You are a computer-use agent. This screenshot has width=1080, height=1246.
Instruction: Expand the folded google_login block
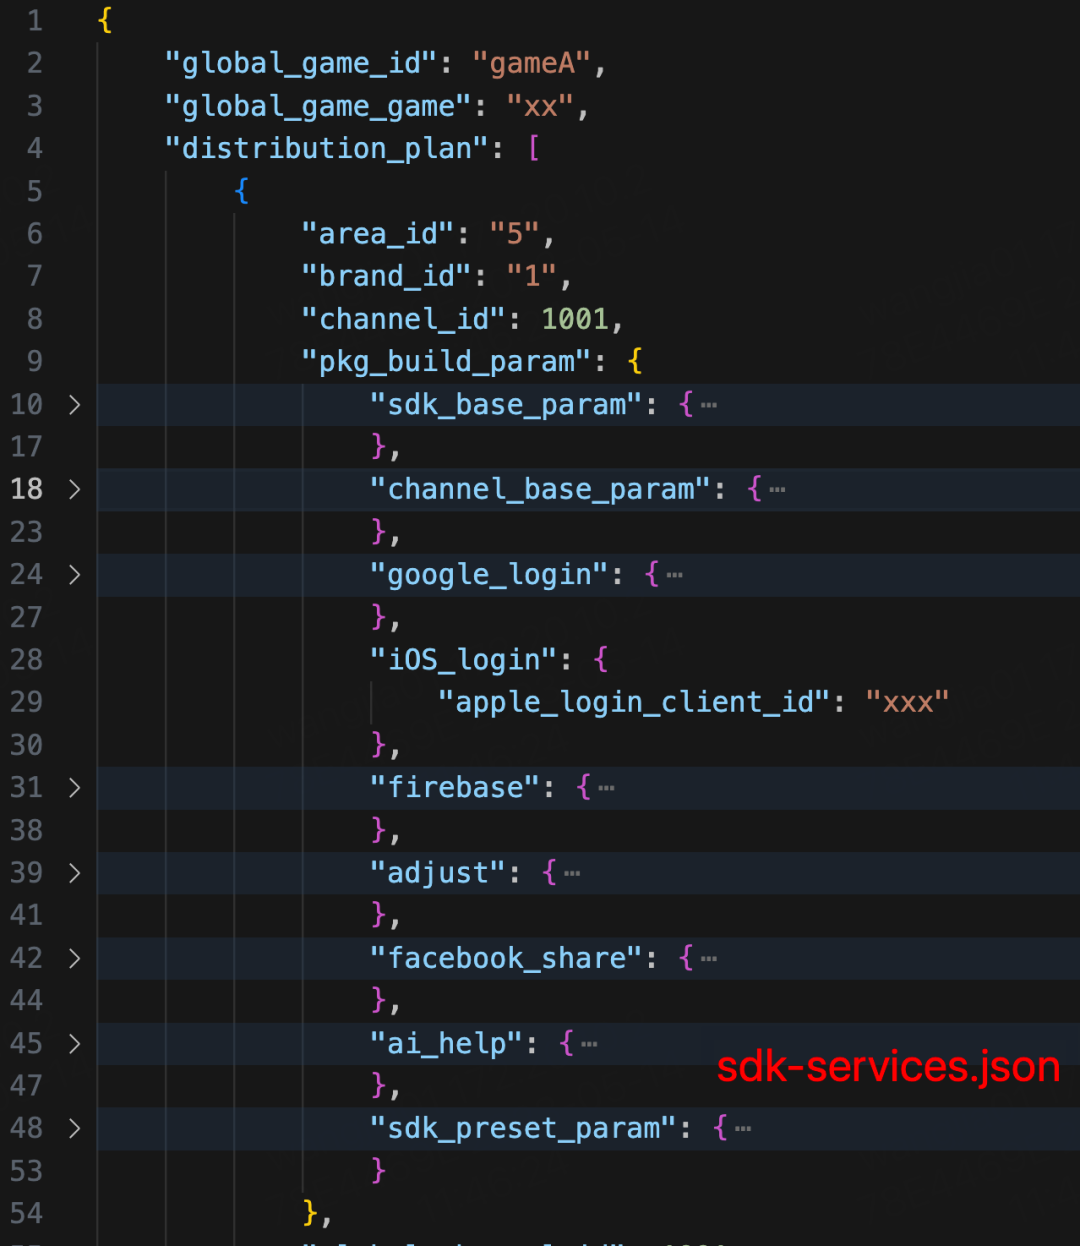coord(74,575)
